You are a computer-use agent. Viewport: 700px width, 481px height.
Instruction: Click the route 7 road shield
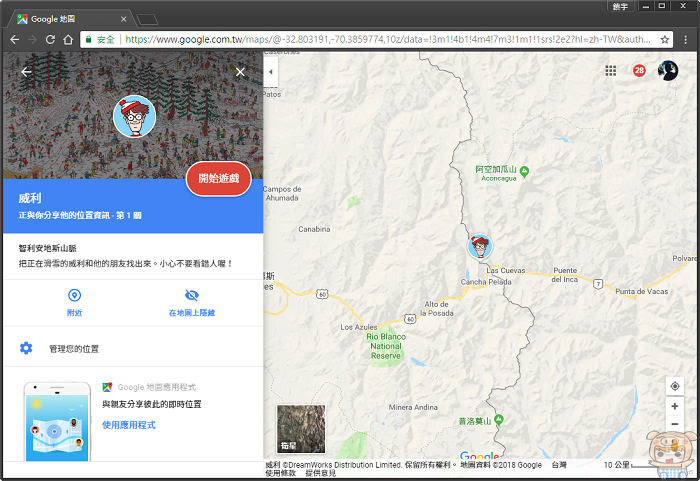[598, 284]
